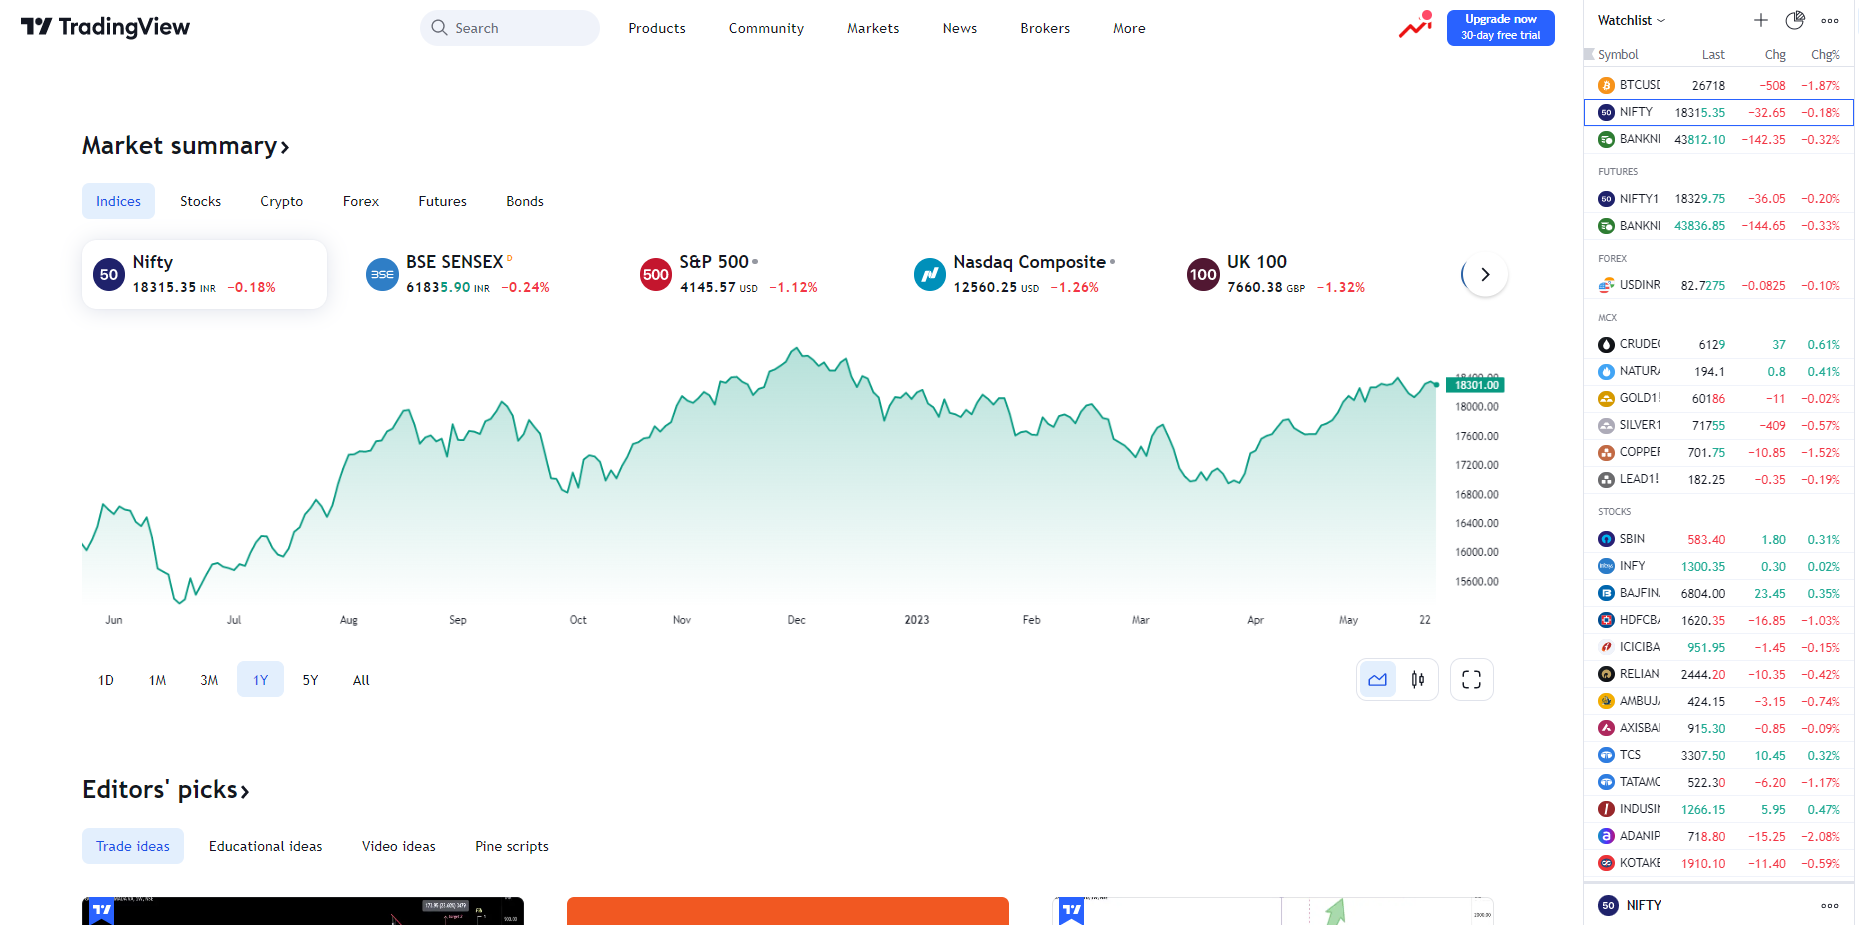Open NIFTY details panel three-dots menu
Image resolution: width=1859 pixels, height=925 pixels.
click(1830, 906)
